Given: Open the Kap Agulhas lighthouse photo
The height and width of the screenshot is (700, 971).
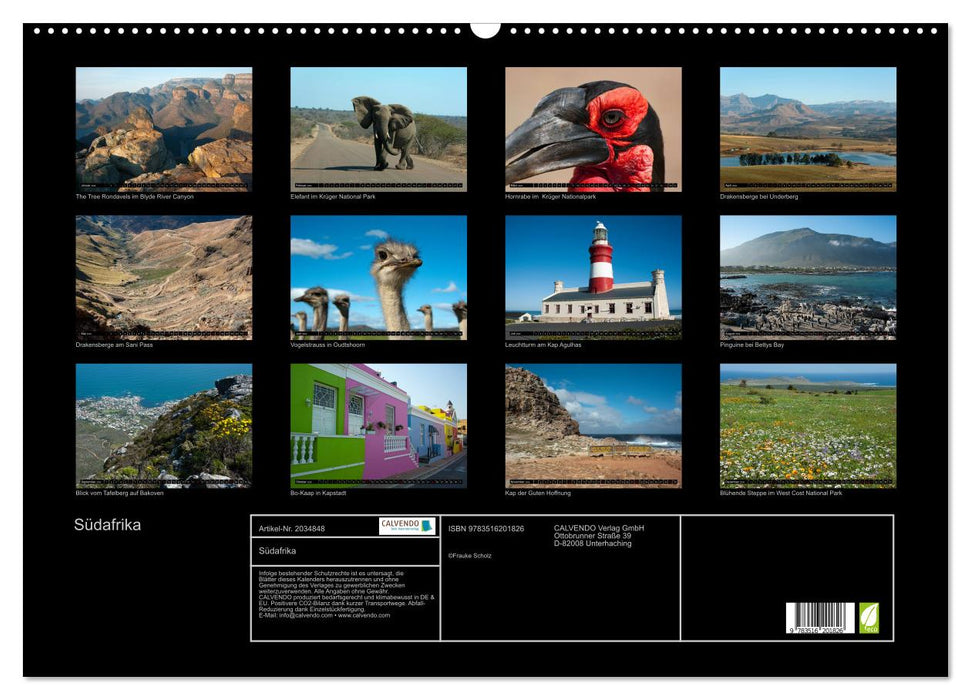Looking at the screenshot, I should coord(593,277).
